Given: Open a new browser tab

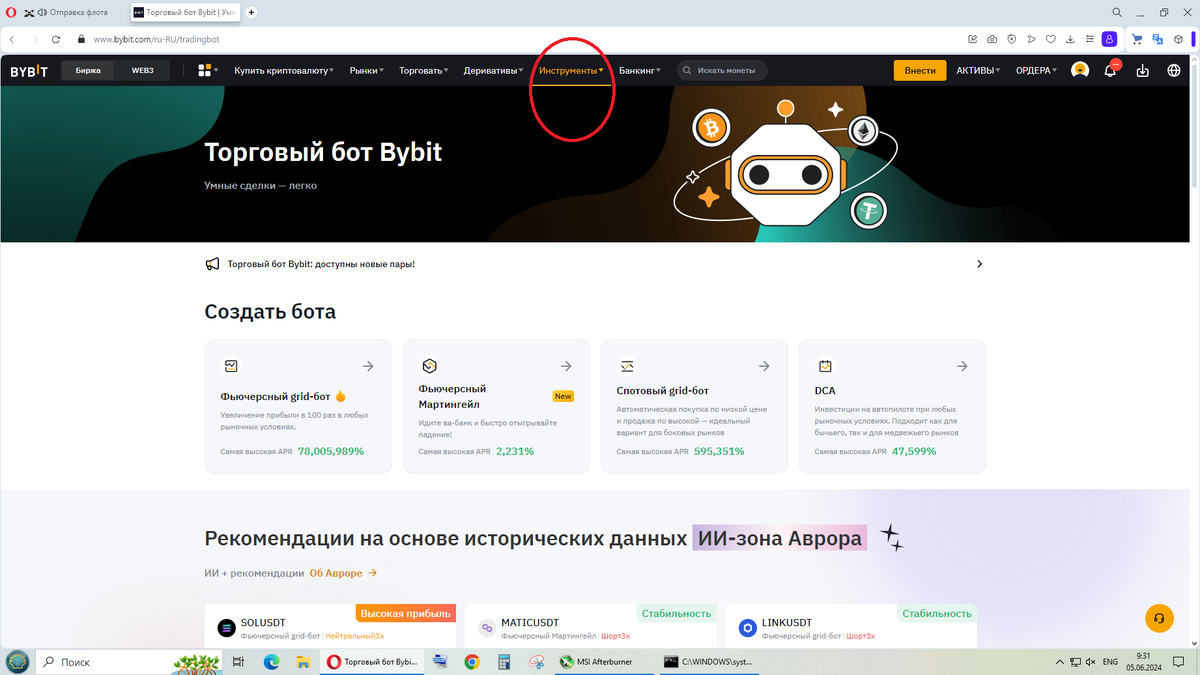Looking at the screenshot, I should click(x=251, y=12).
